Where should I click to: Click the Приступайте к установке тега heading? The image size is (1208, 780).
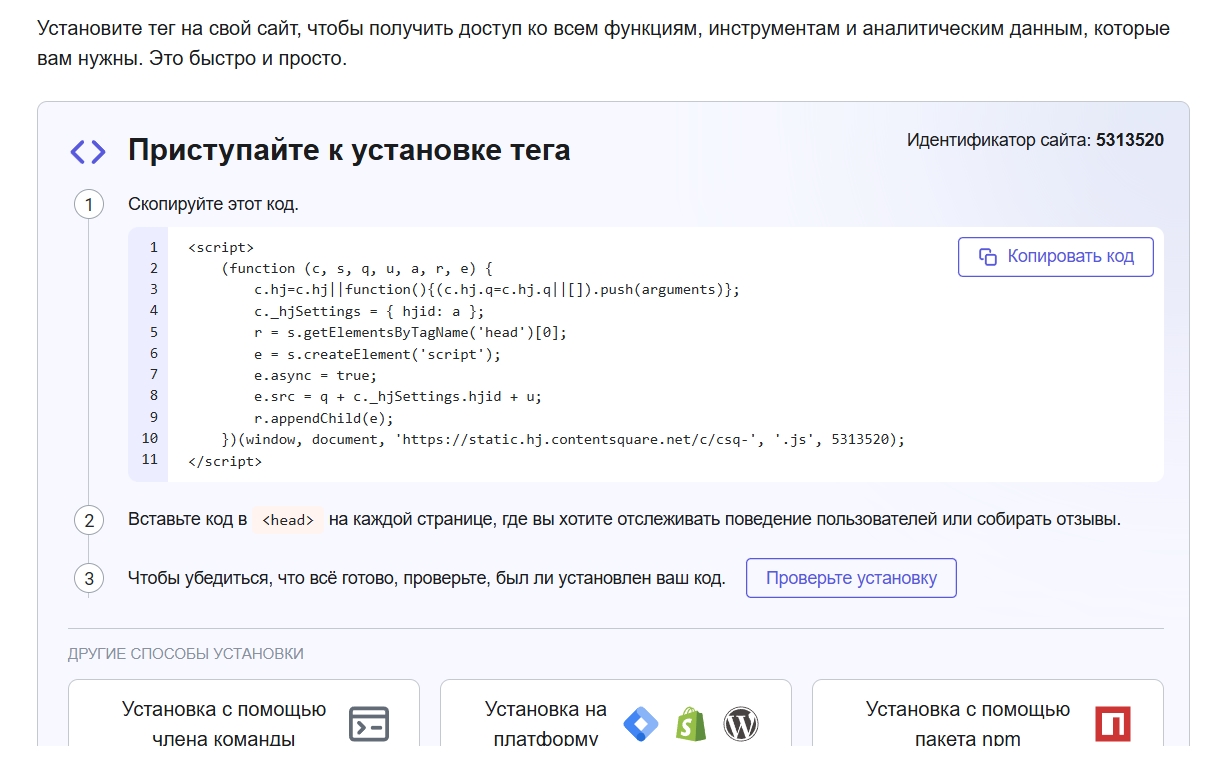(x=349, y=151)
